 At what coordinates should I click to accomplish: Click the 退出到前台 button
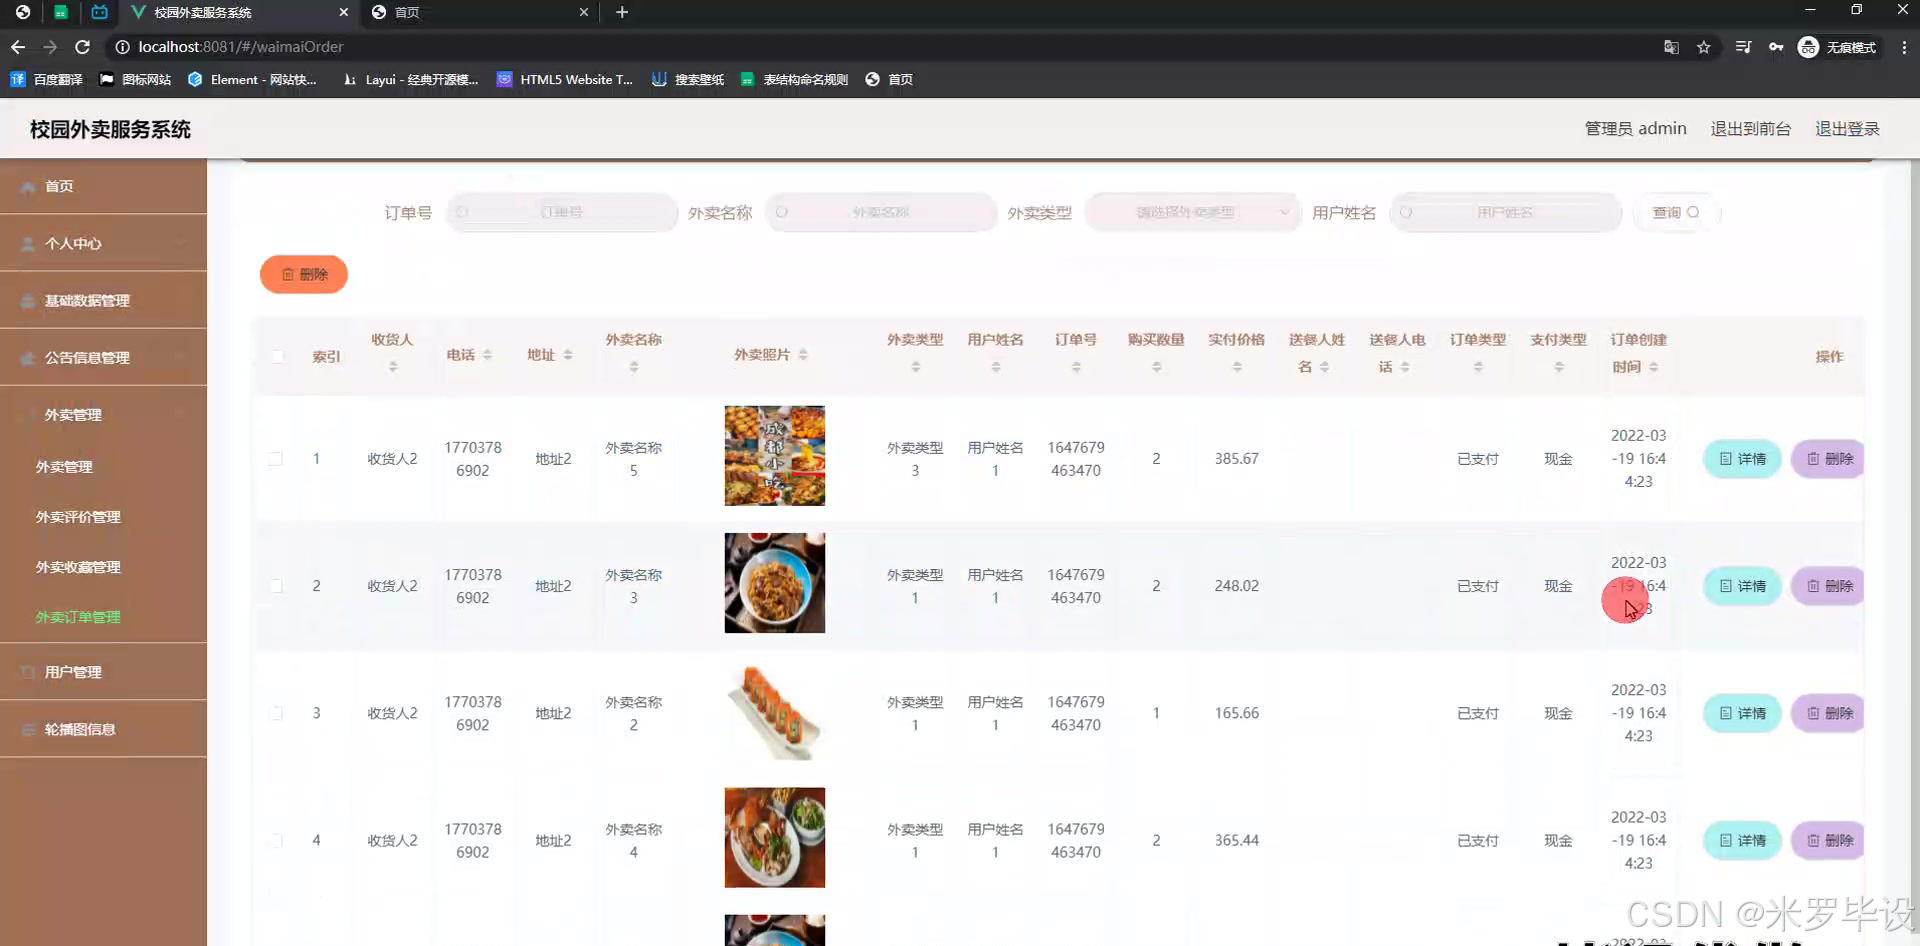1750,128
